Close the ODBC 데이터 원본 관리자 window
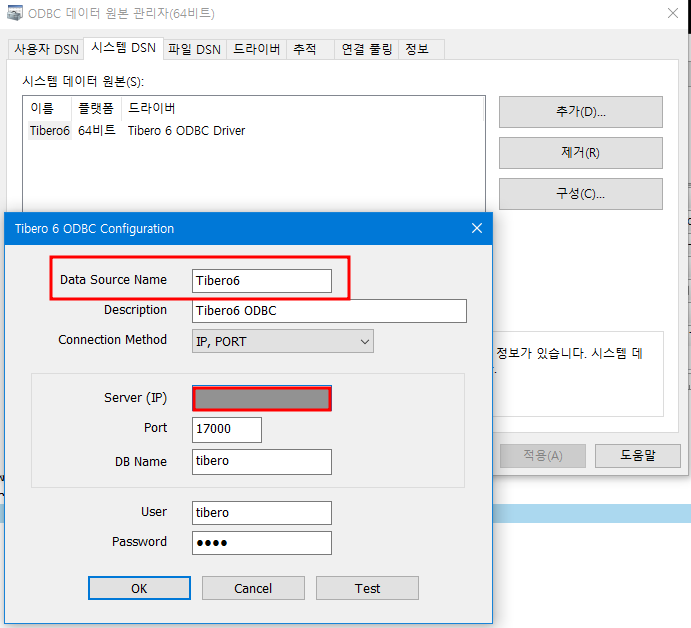 672,13
